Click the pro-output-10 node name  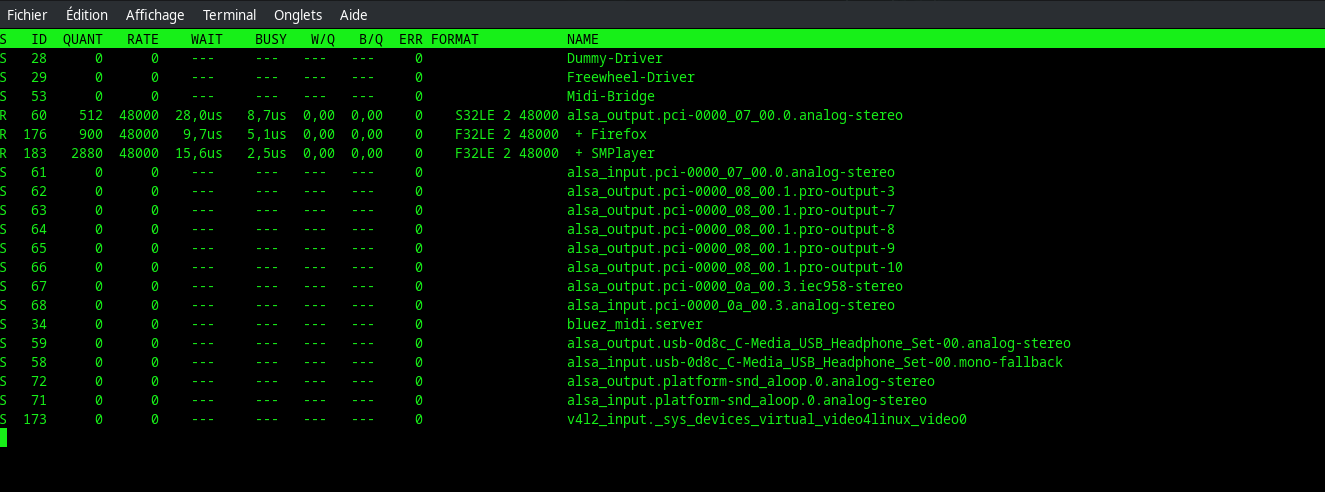(x=735, y=268)
